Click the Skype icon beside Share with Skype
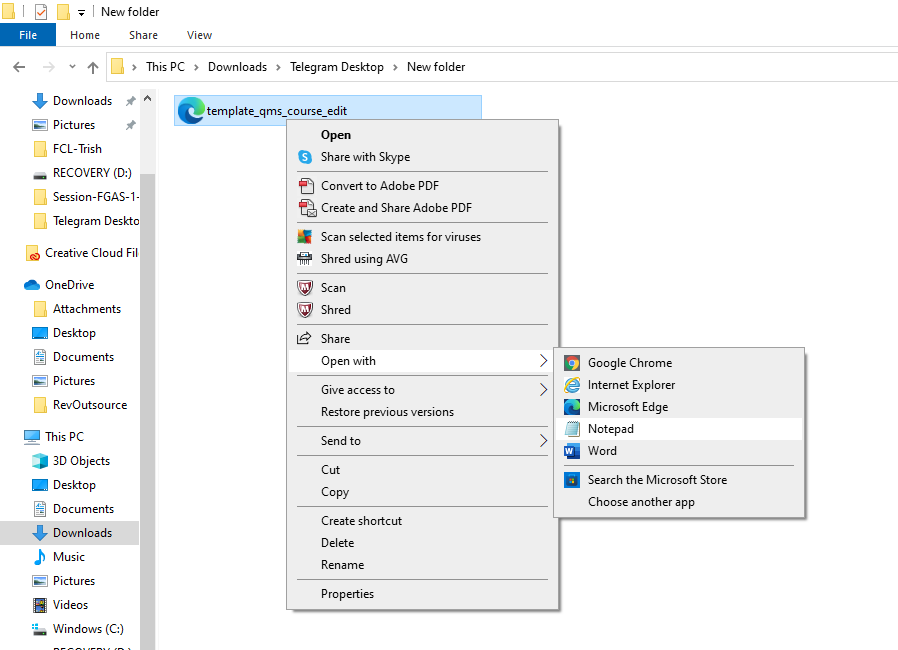 click(x=305, y=157)
